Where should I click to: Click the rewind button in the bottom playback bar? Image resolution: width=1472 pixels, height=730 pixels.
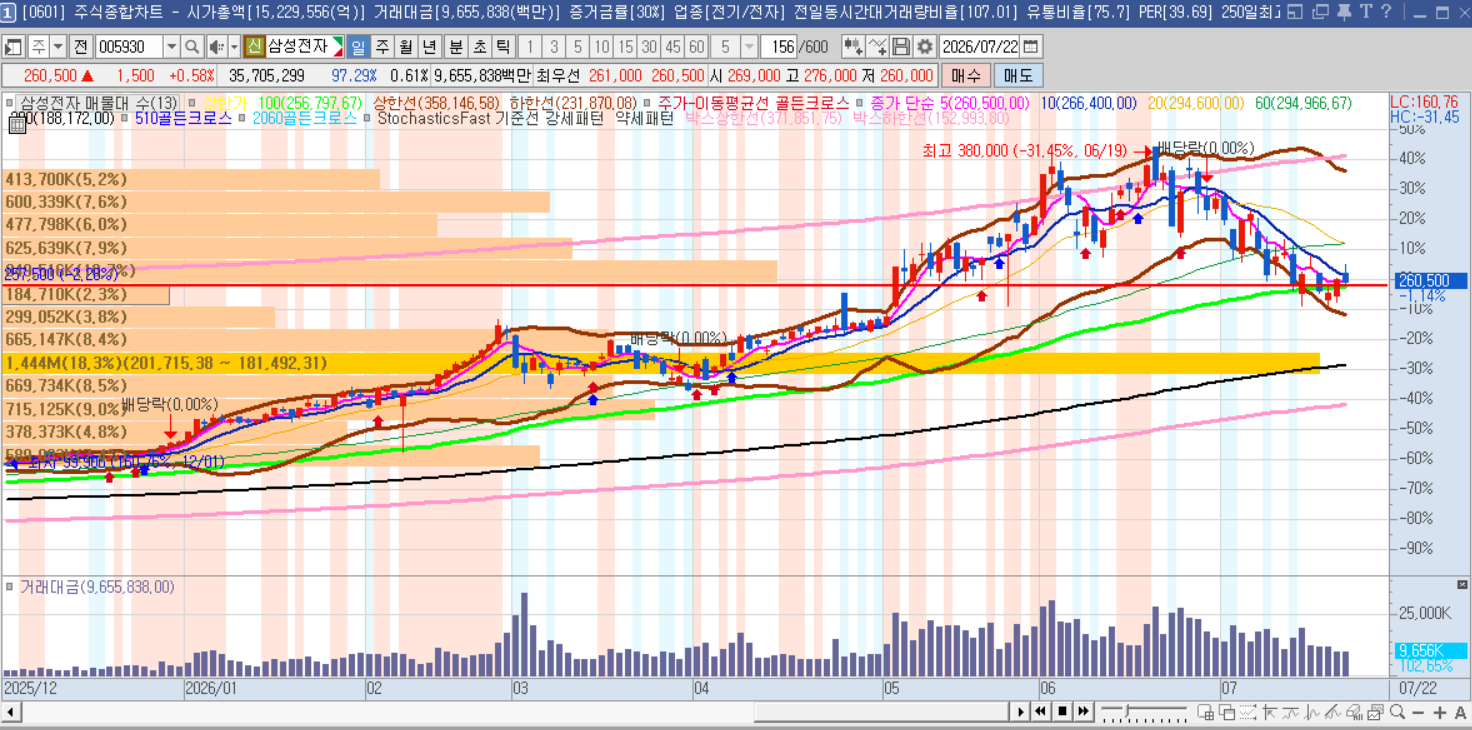(x=1042, y=712)
